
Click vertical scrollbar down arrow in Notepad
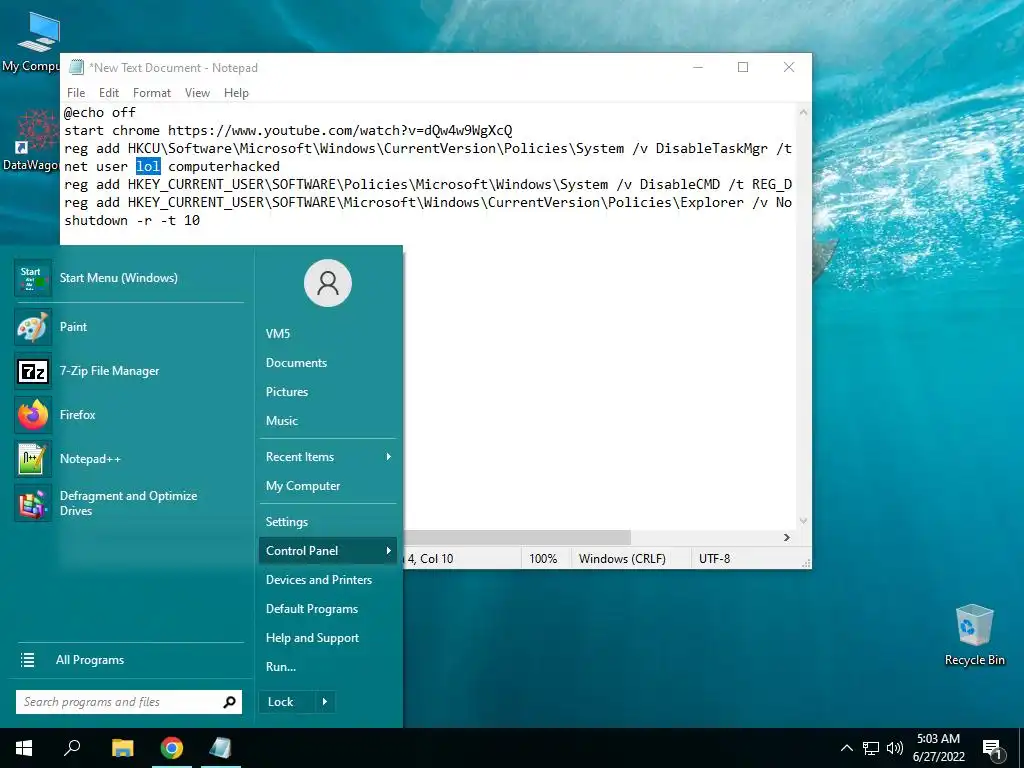(803, 520)
